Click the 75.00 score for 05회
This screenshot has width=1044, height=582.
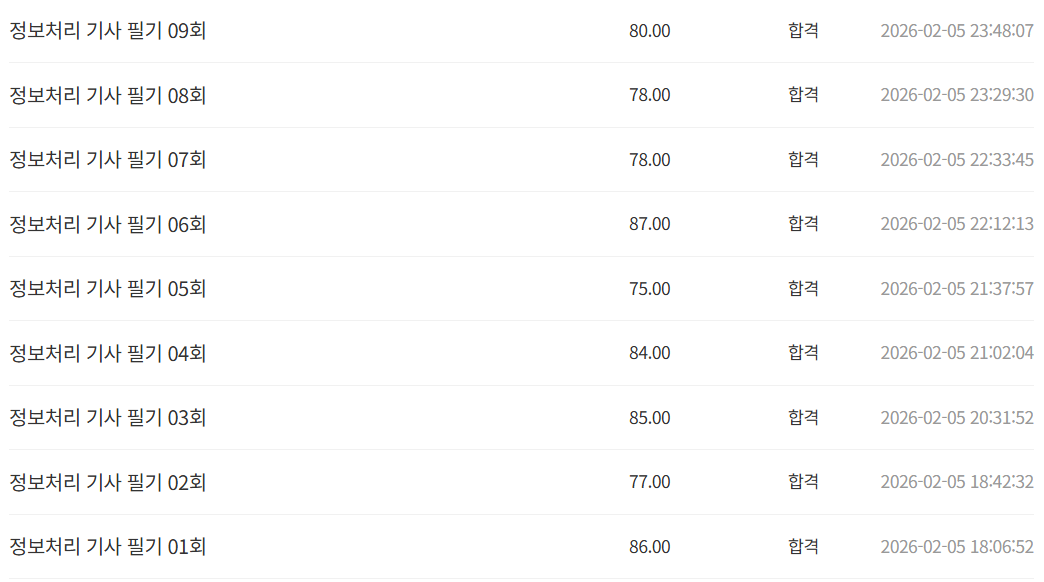point(650,288)
